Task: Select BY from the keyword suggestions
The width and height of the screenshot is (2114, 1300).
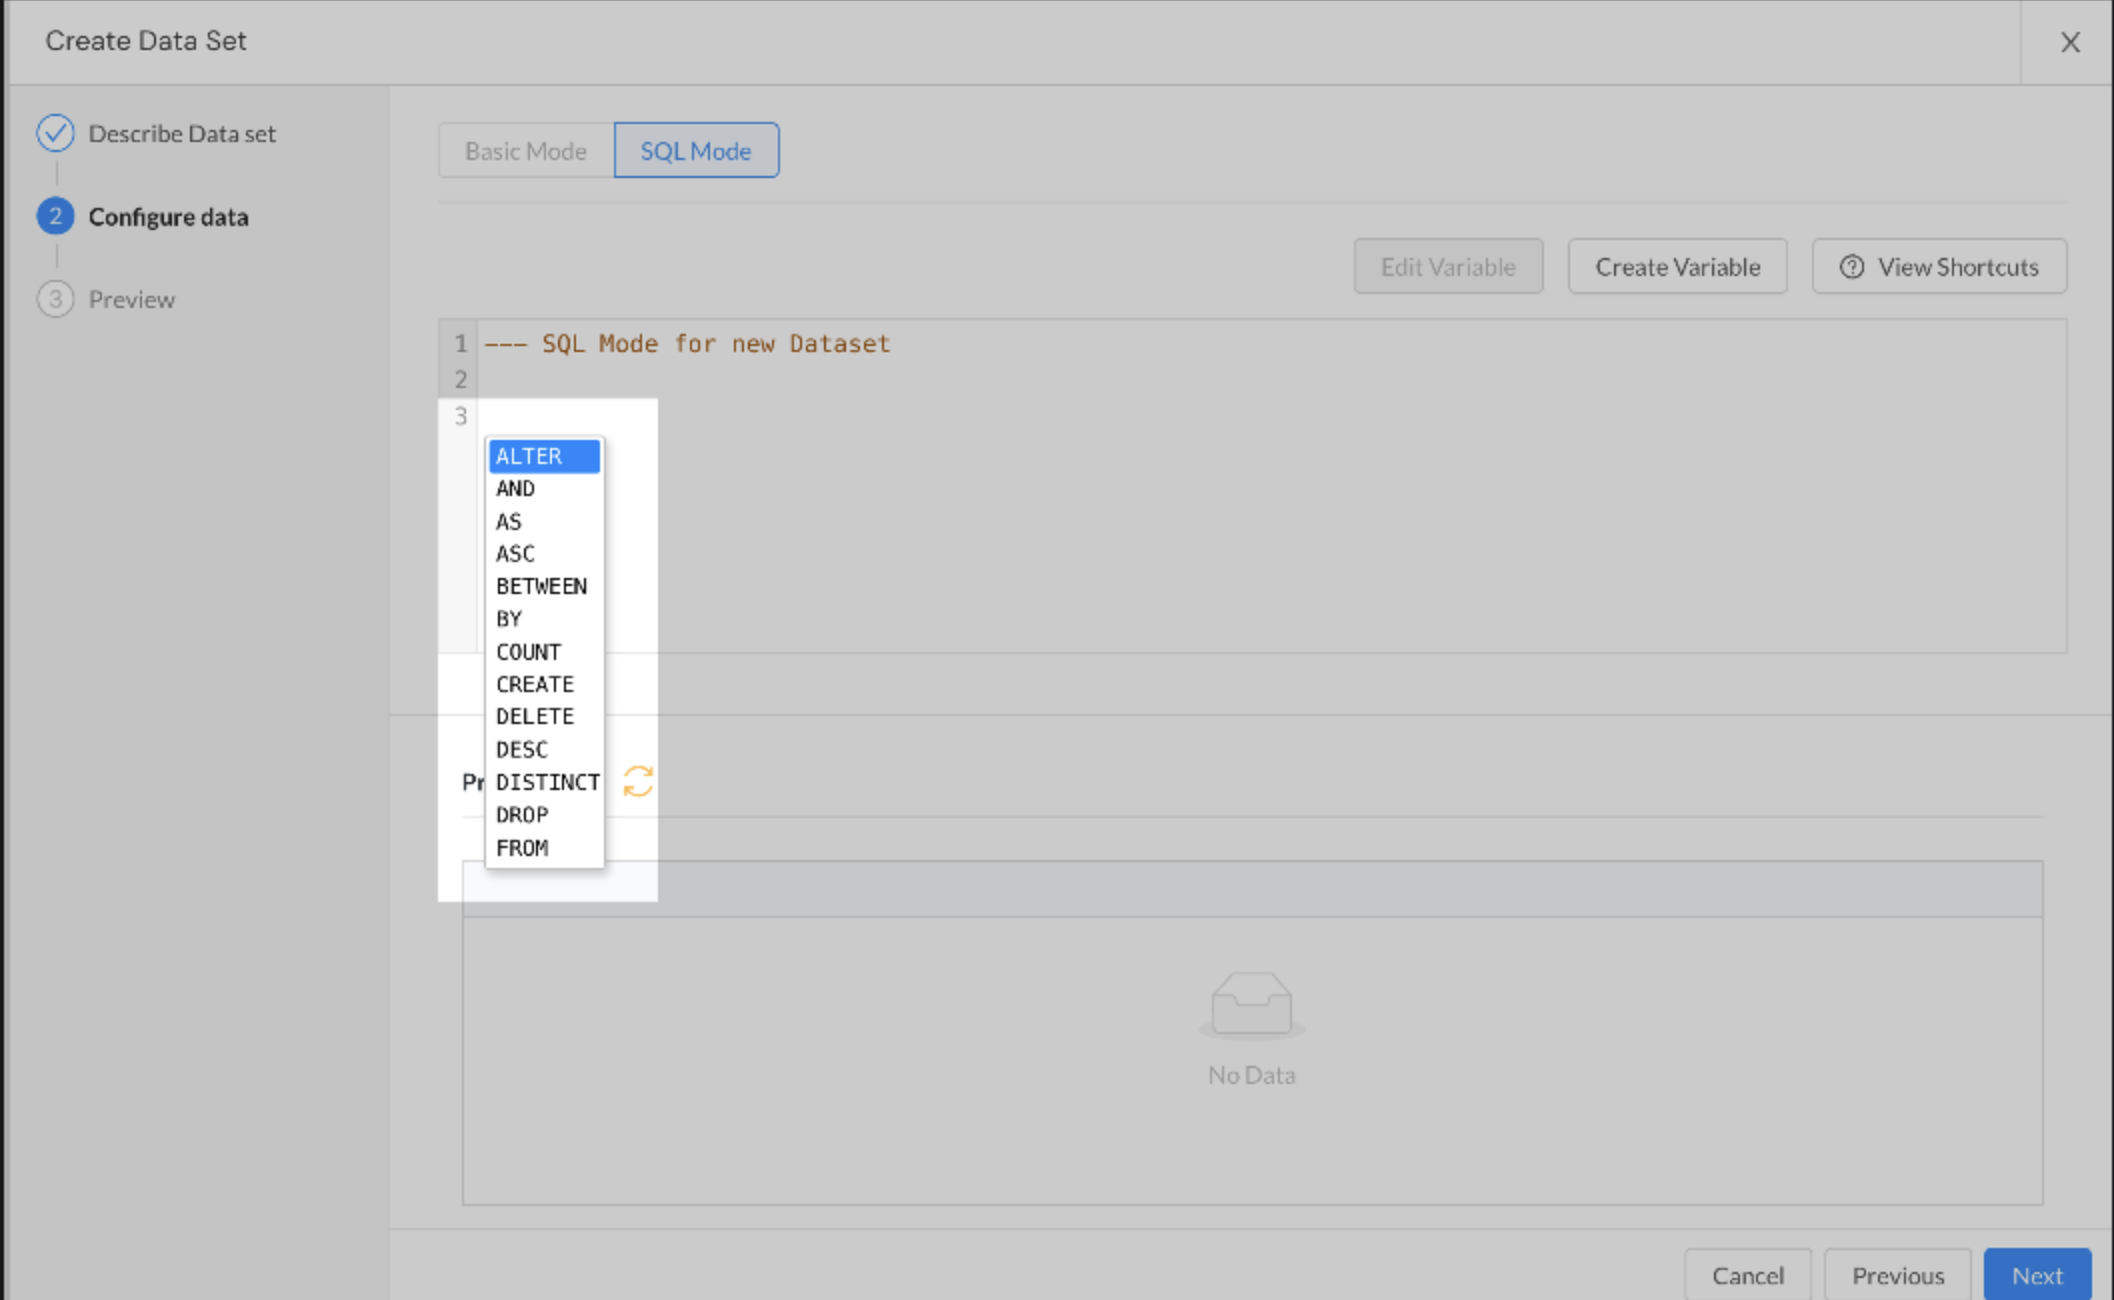Action: [x=544, y=619]
